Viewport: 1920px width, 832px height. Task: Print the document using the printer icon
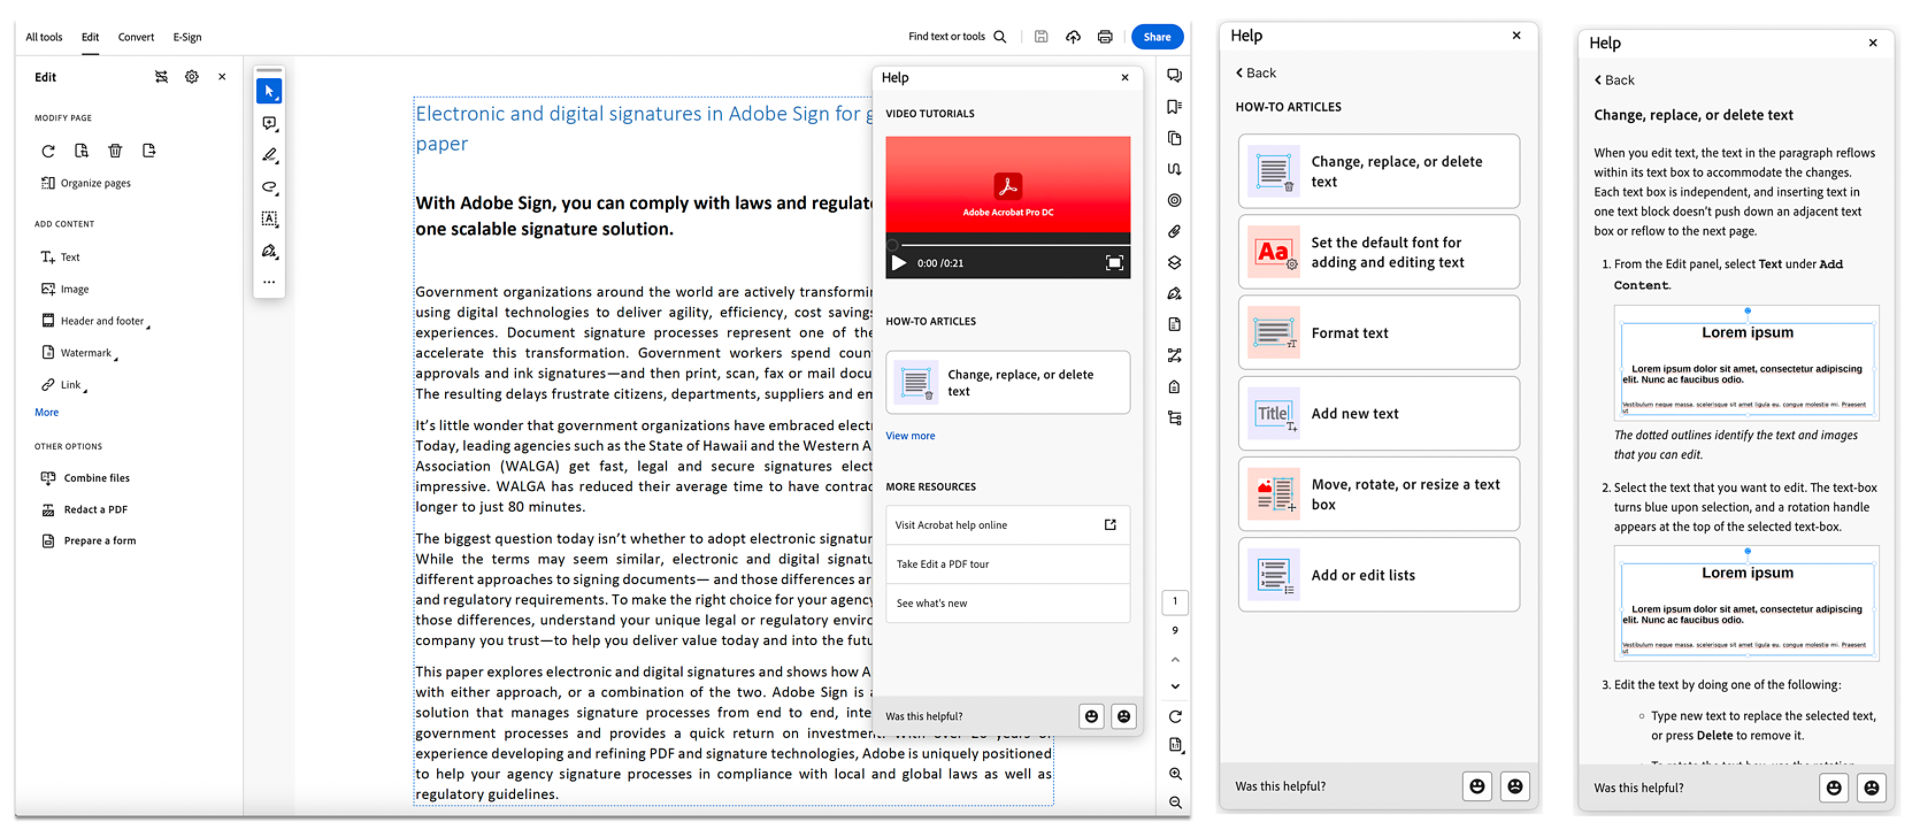coord(1105,37)
